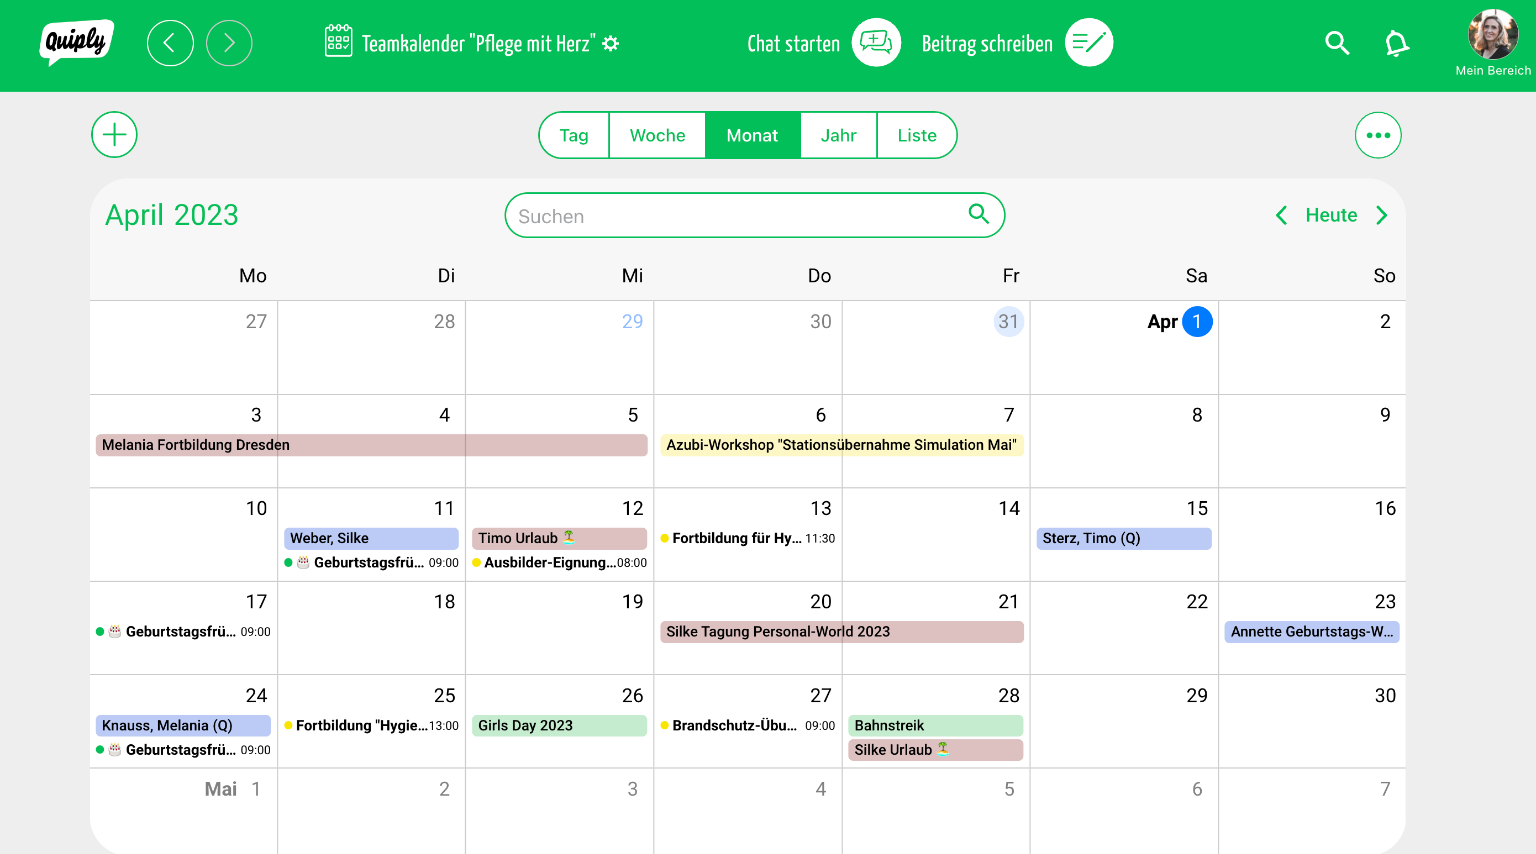Switch to Liste view
This screenshot has width=1536, height=854.
click(916, 135)
